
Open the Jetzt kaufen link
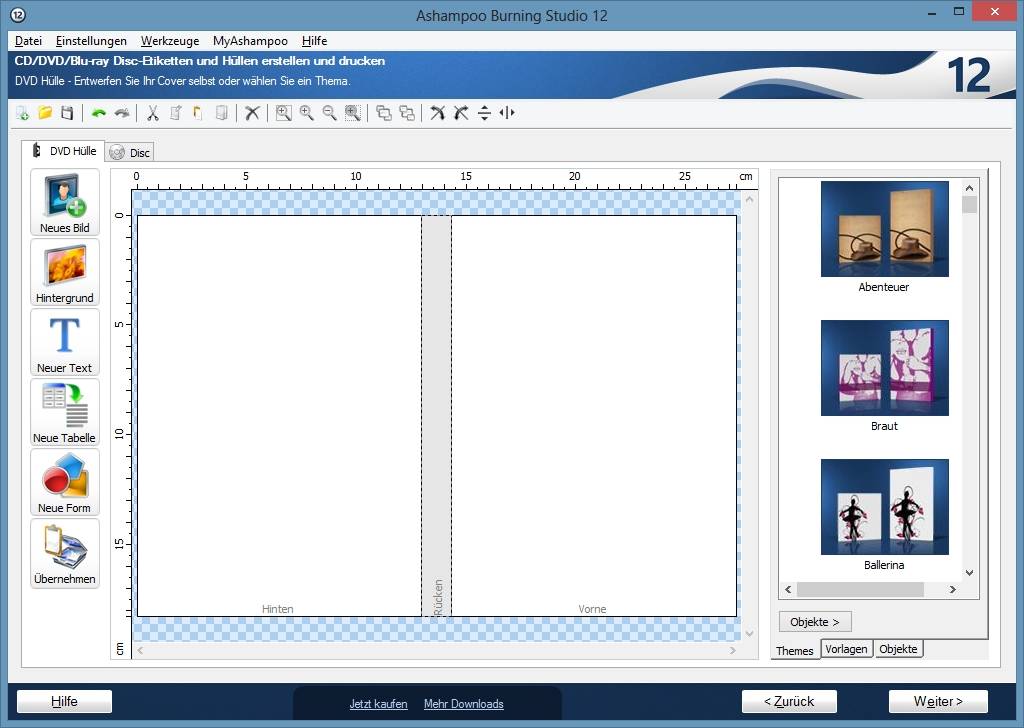pyautogui.click(x=378, y=704)
